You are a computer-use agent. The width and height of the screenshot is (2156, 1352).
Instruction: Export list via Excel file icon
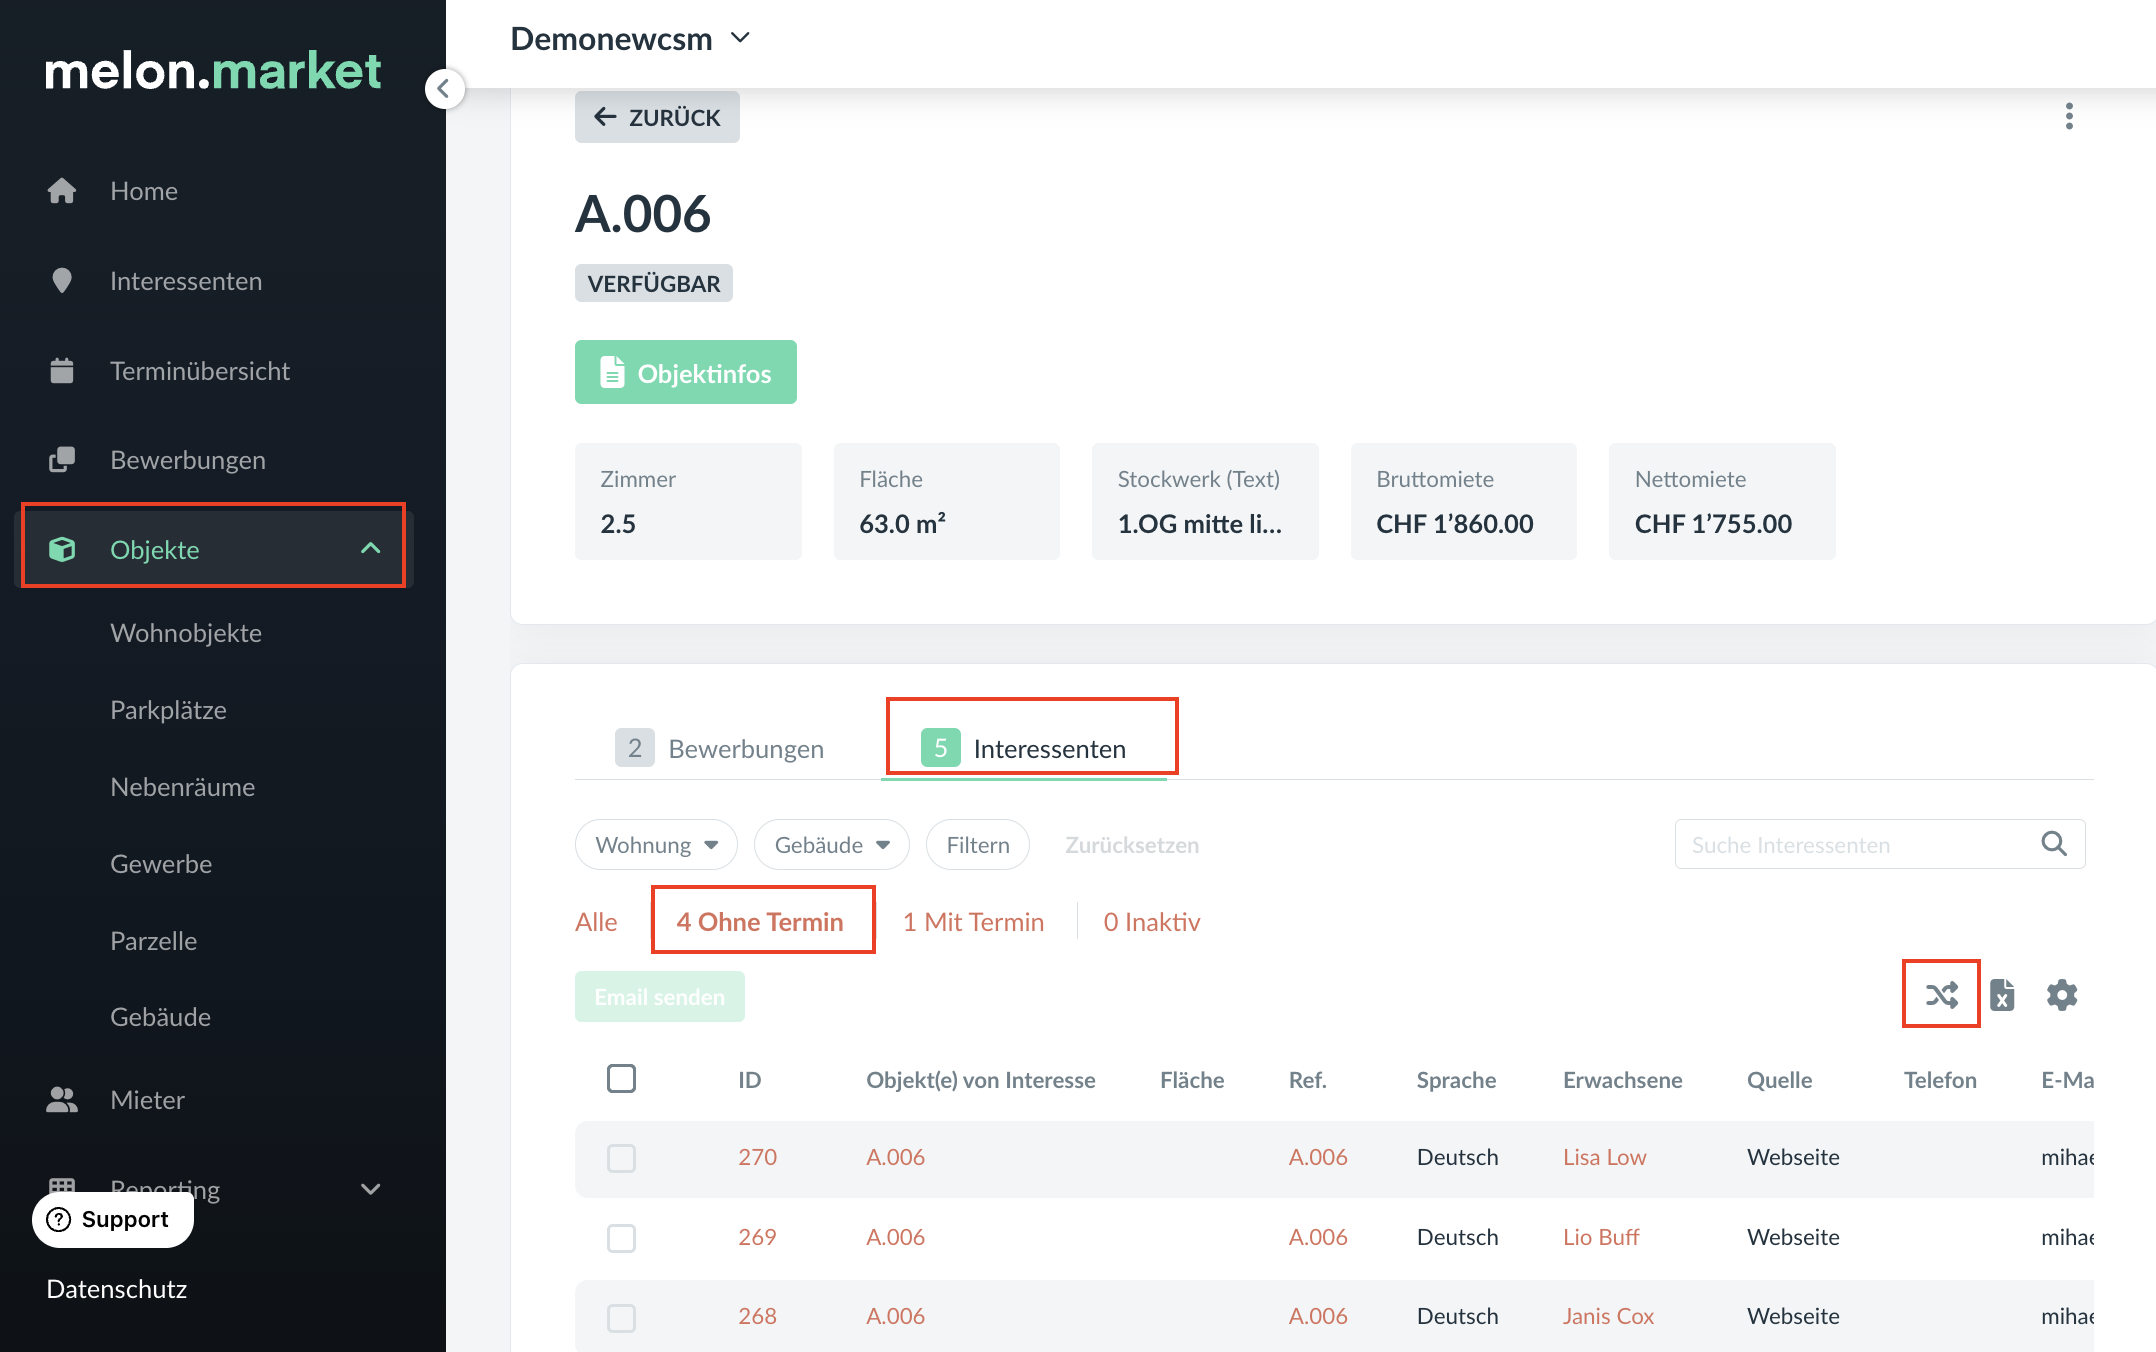coord(2002,994)
